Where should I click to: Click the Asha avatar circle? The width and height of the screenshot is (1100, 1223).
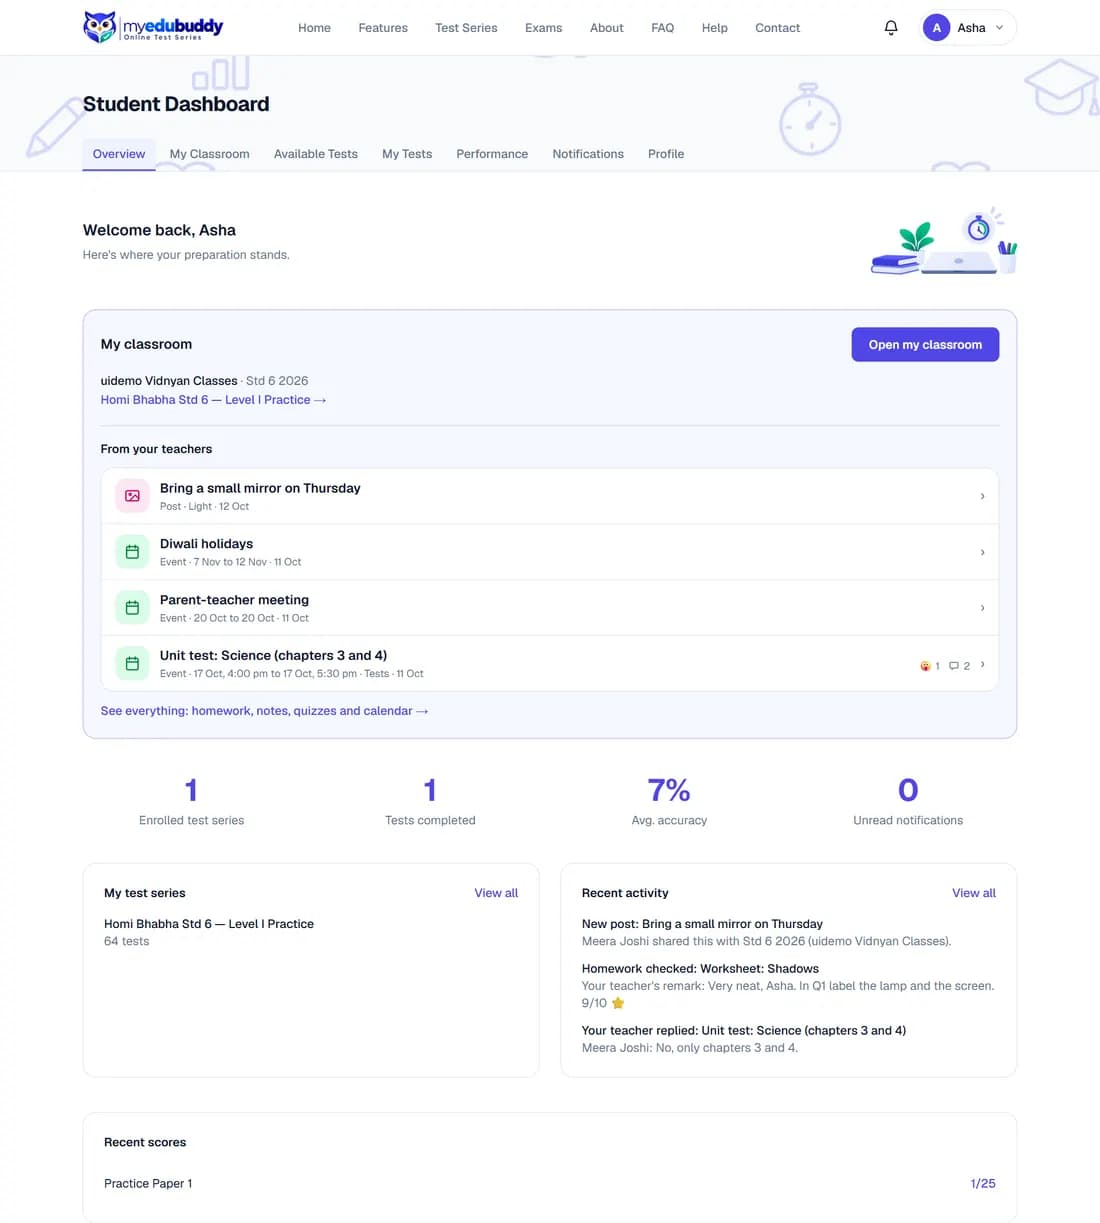(936, 28)
